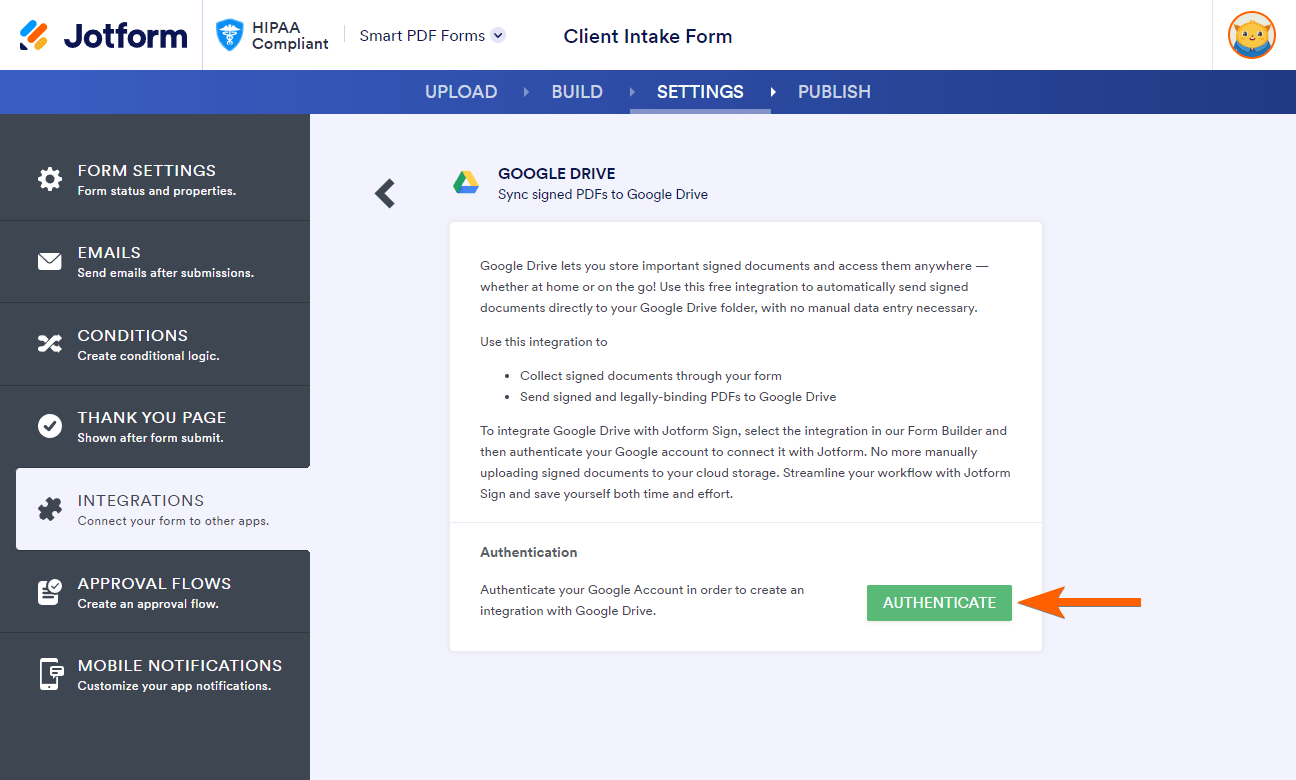Switch to the Build tab
The height and width of the screenshot is (780, 1296).
(577, 92)
